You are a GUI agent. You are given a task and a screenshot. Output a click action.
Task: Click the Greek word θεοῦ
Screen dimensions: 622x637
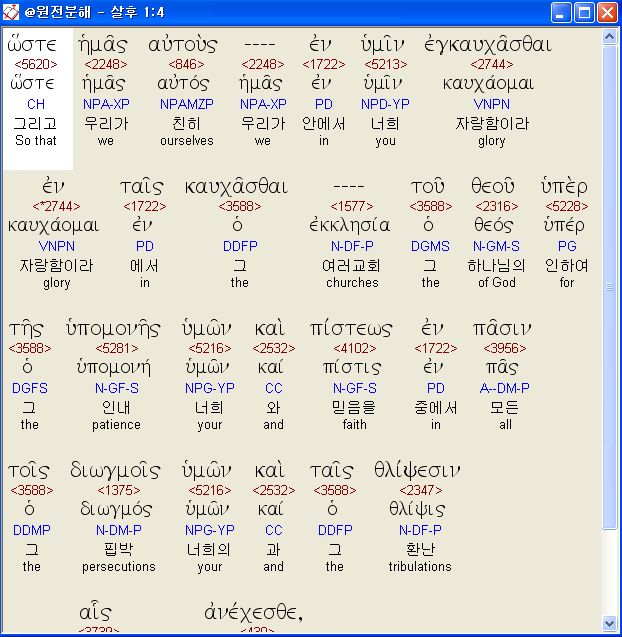tap(493, 186)
